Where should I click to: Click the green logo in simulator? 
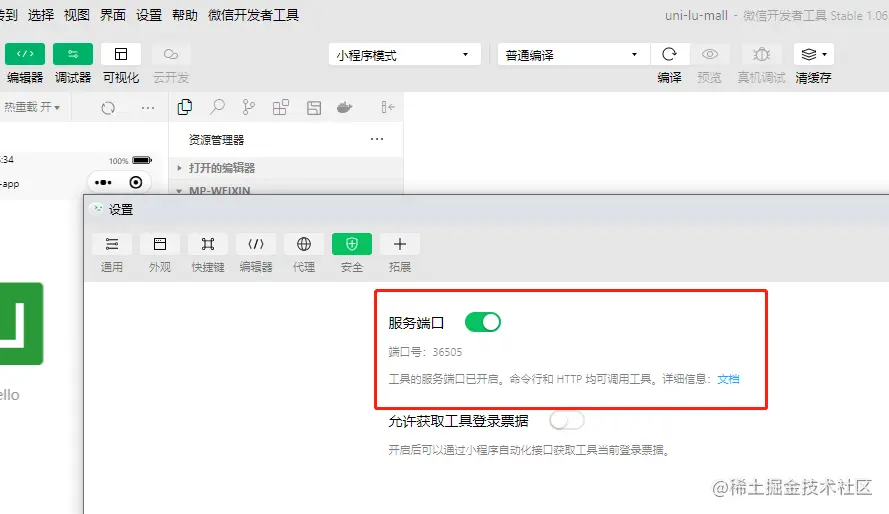[x=20, y=324]
